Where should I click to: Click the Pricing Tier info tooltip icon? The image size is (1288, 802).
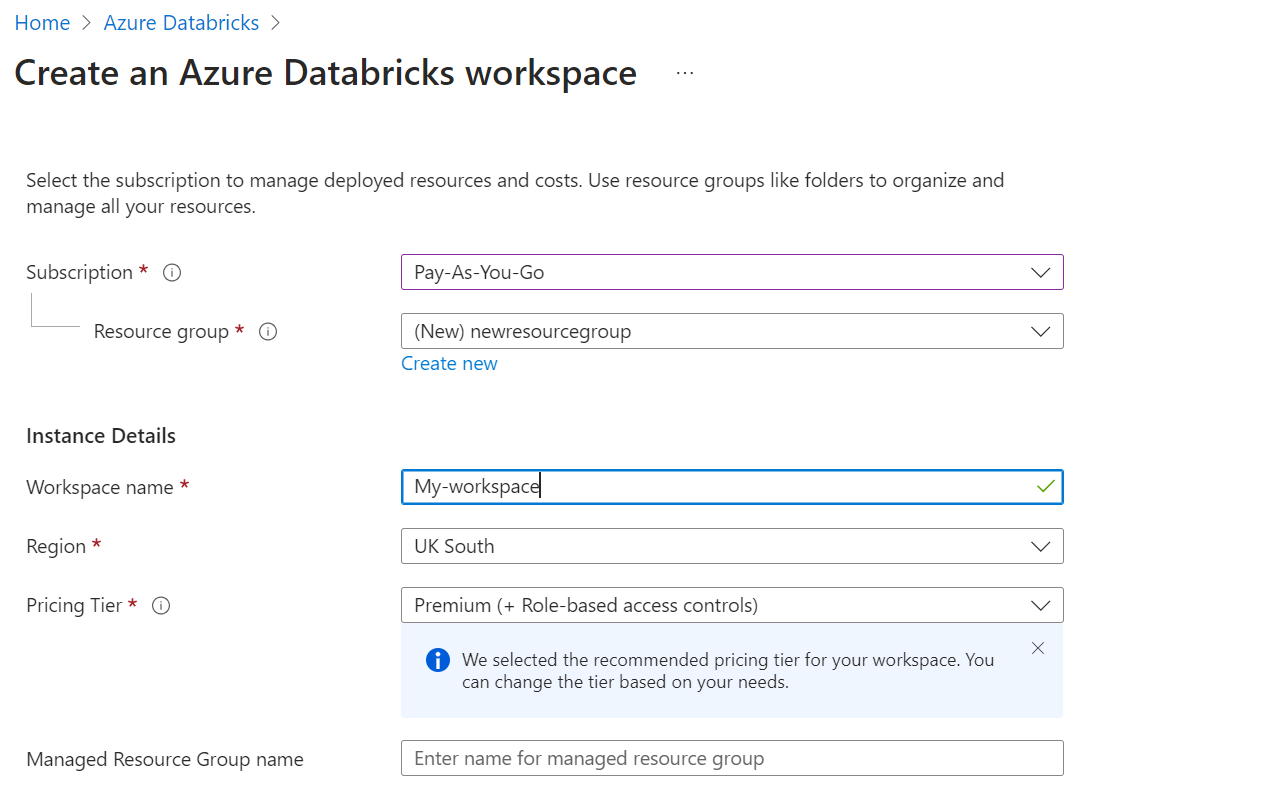161,605
